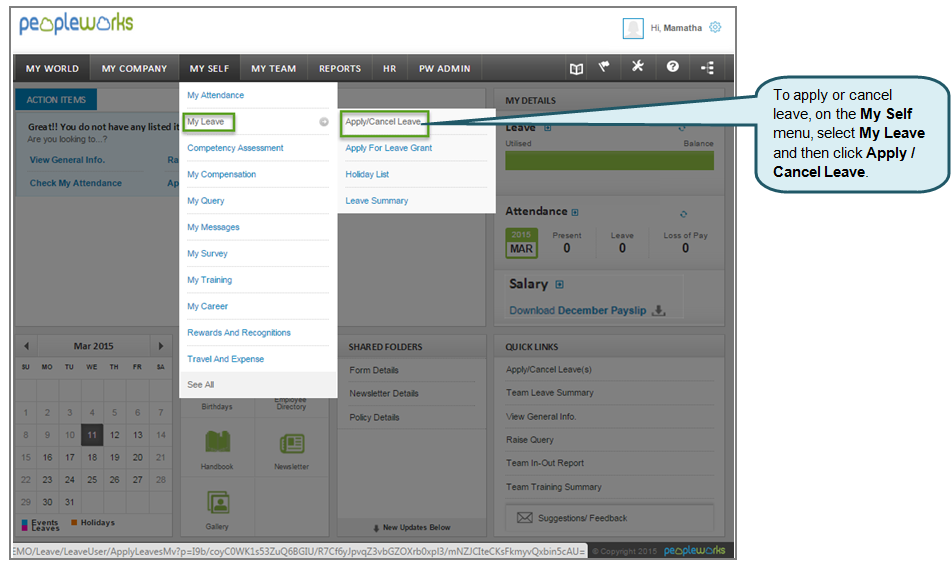Image resolution: width=952 pixels, height=563 pixels.
Task: Expand the Salary section plus icon
Action: pyautogui.click(x=559, y=284)
